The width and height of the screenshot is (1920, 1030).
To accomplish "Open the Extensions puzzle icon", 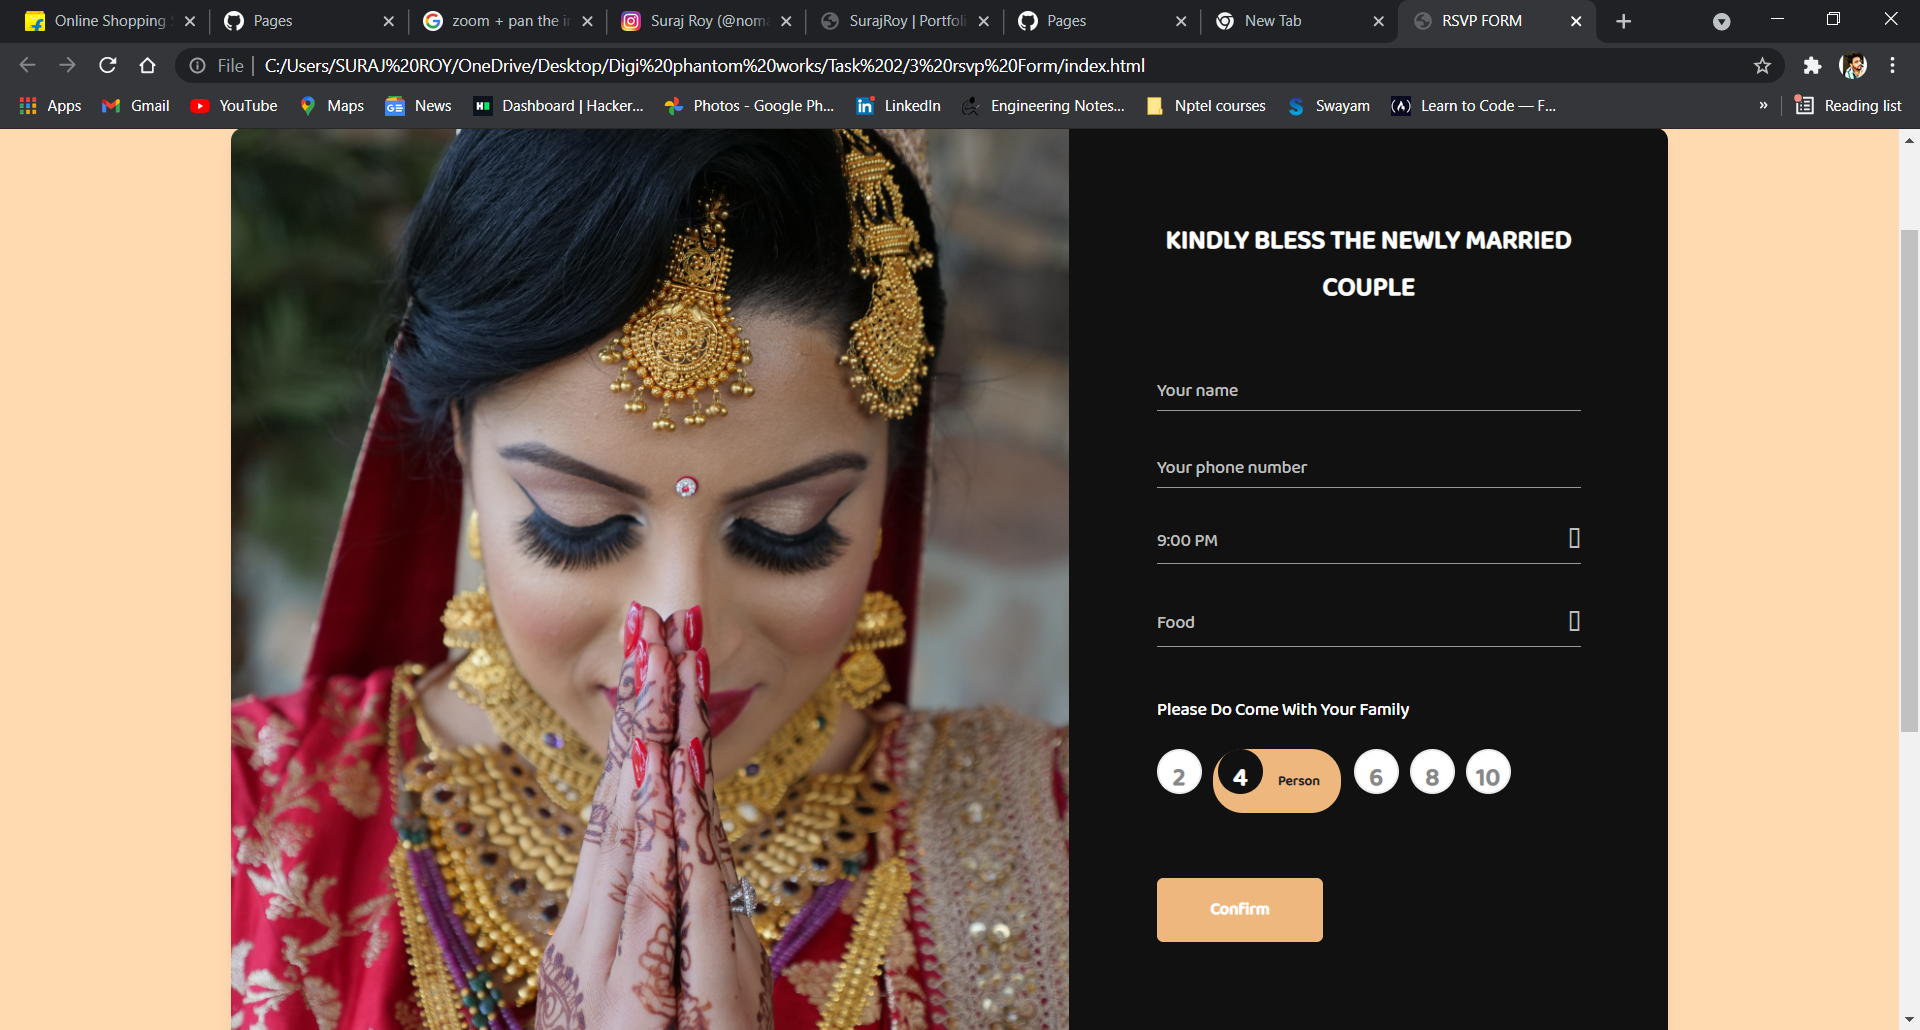I will point(1812,66).
